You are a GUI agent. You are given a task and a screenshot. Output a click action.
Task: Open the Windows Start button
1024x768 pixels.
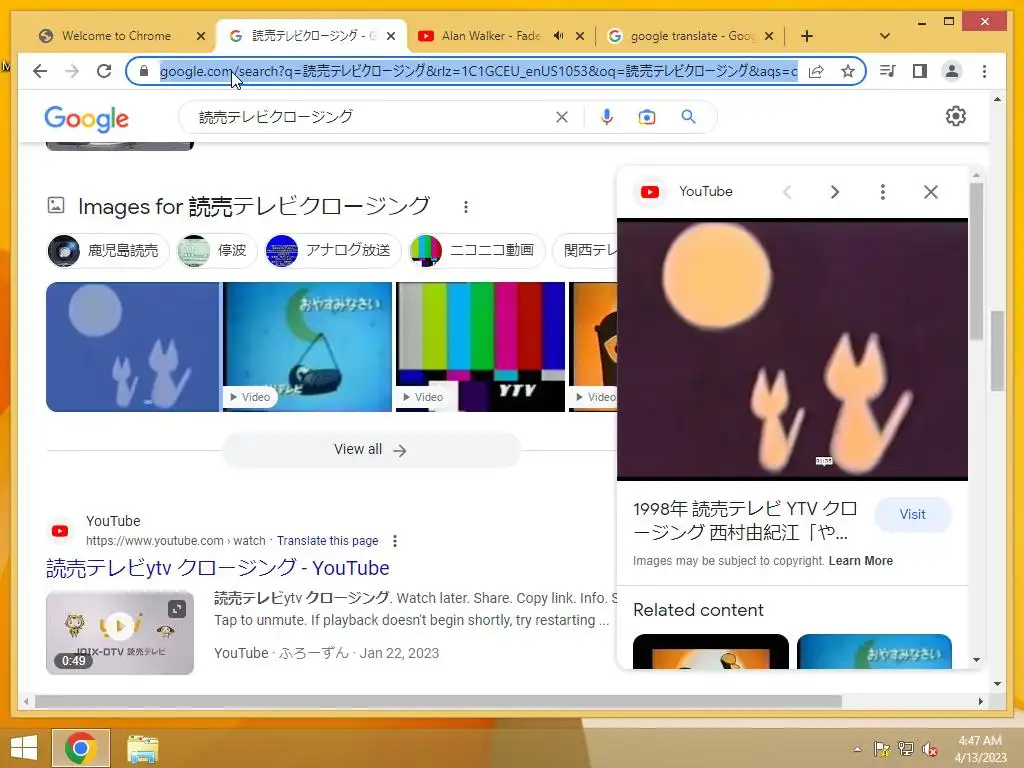[x=24, y=748]
